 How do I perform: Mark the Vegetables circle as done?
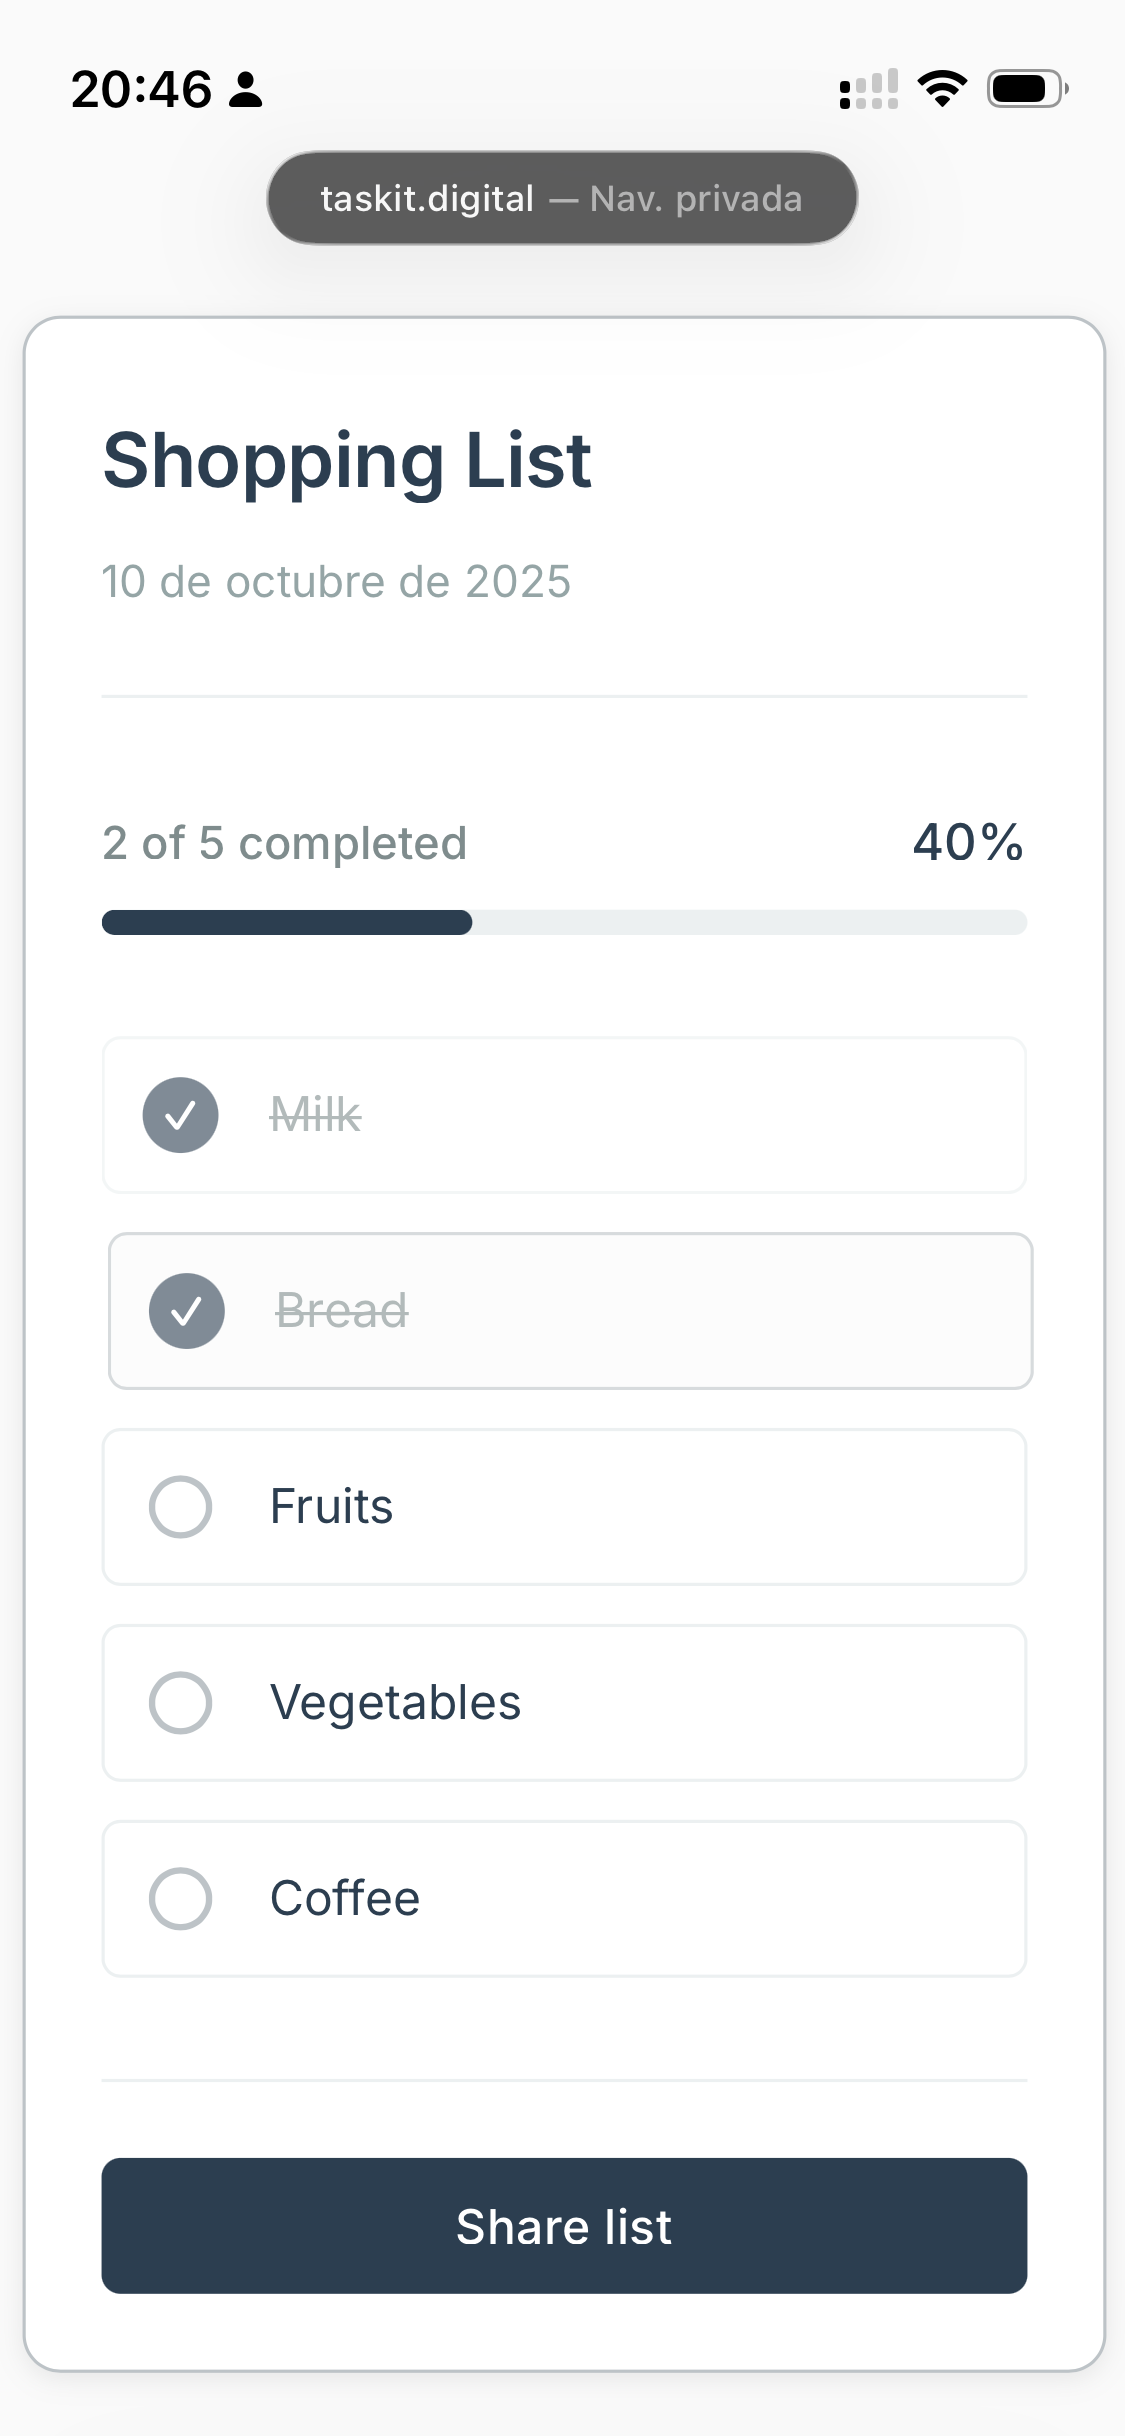[x=181, y=1703]
